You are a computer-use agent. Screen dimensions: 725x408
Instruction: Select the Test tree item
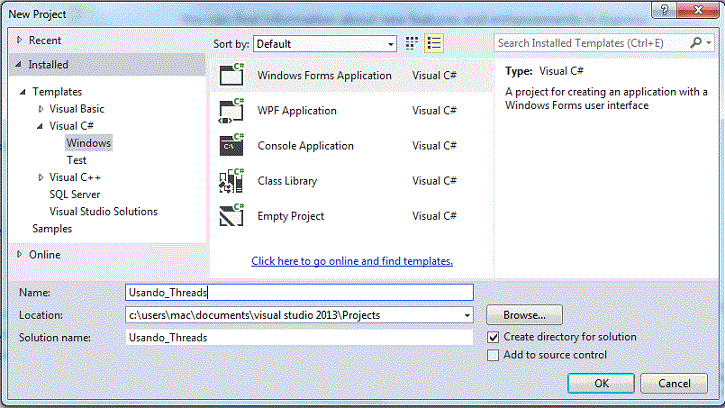pyautogui.click(x=76, y=160)
